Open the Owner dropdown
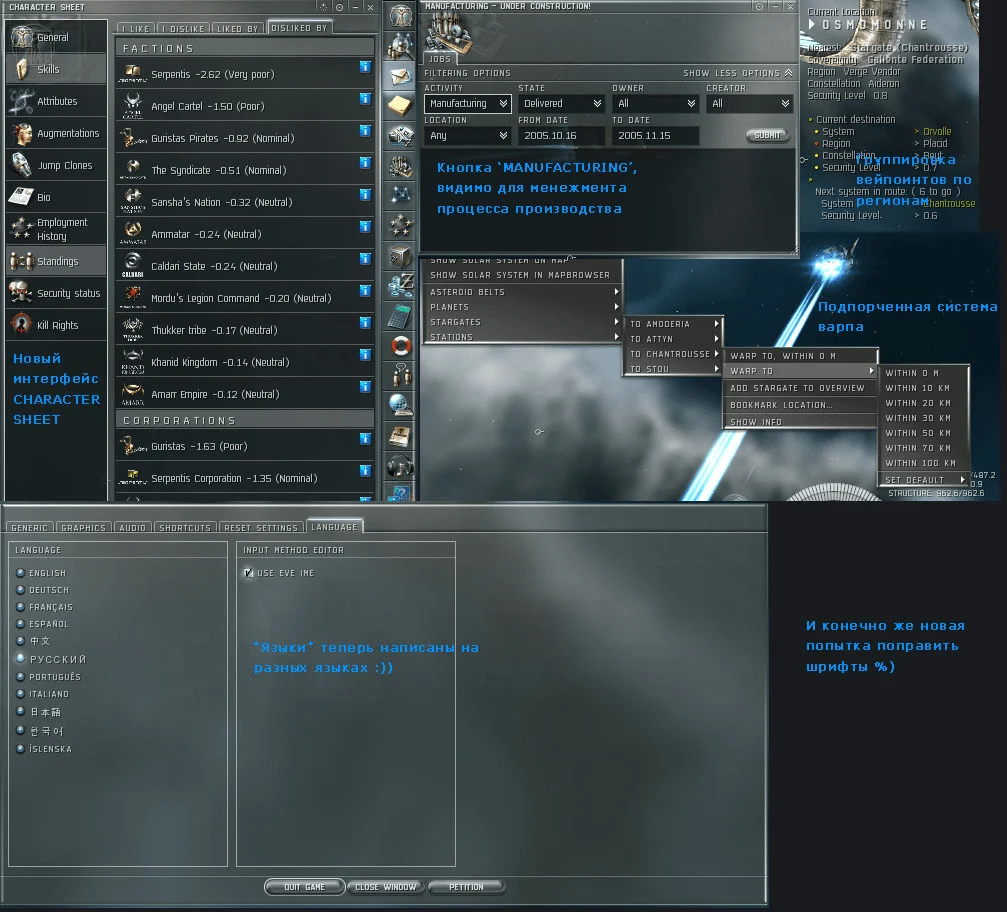 [655, 103]
